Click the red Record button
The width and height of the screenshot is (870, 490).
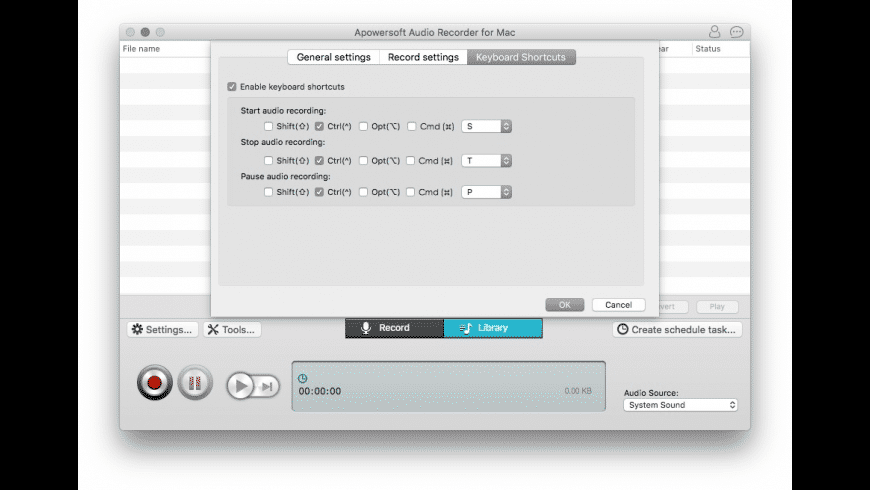coord(154,382)
